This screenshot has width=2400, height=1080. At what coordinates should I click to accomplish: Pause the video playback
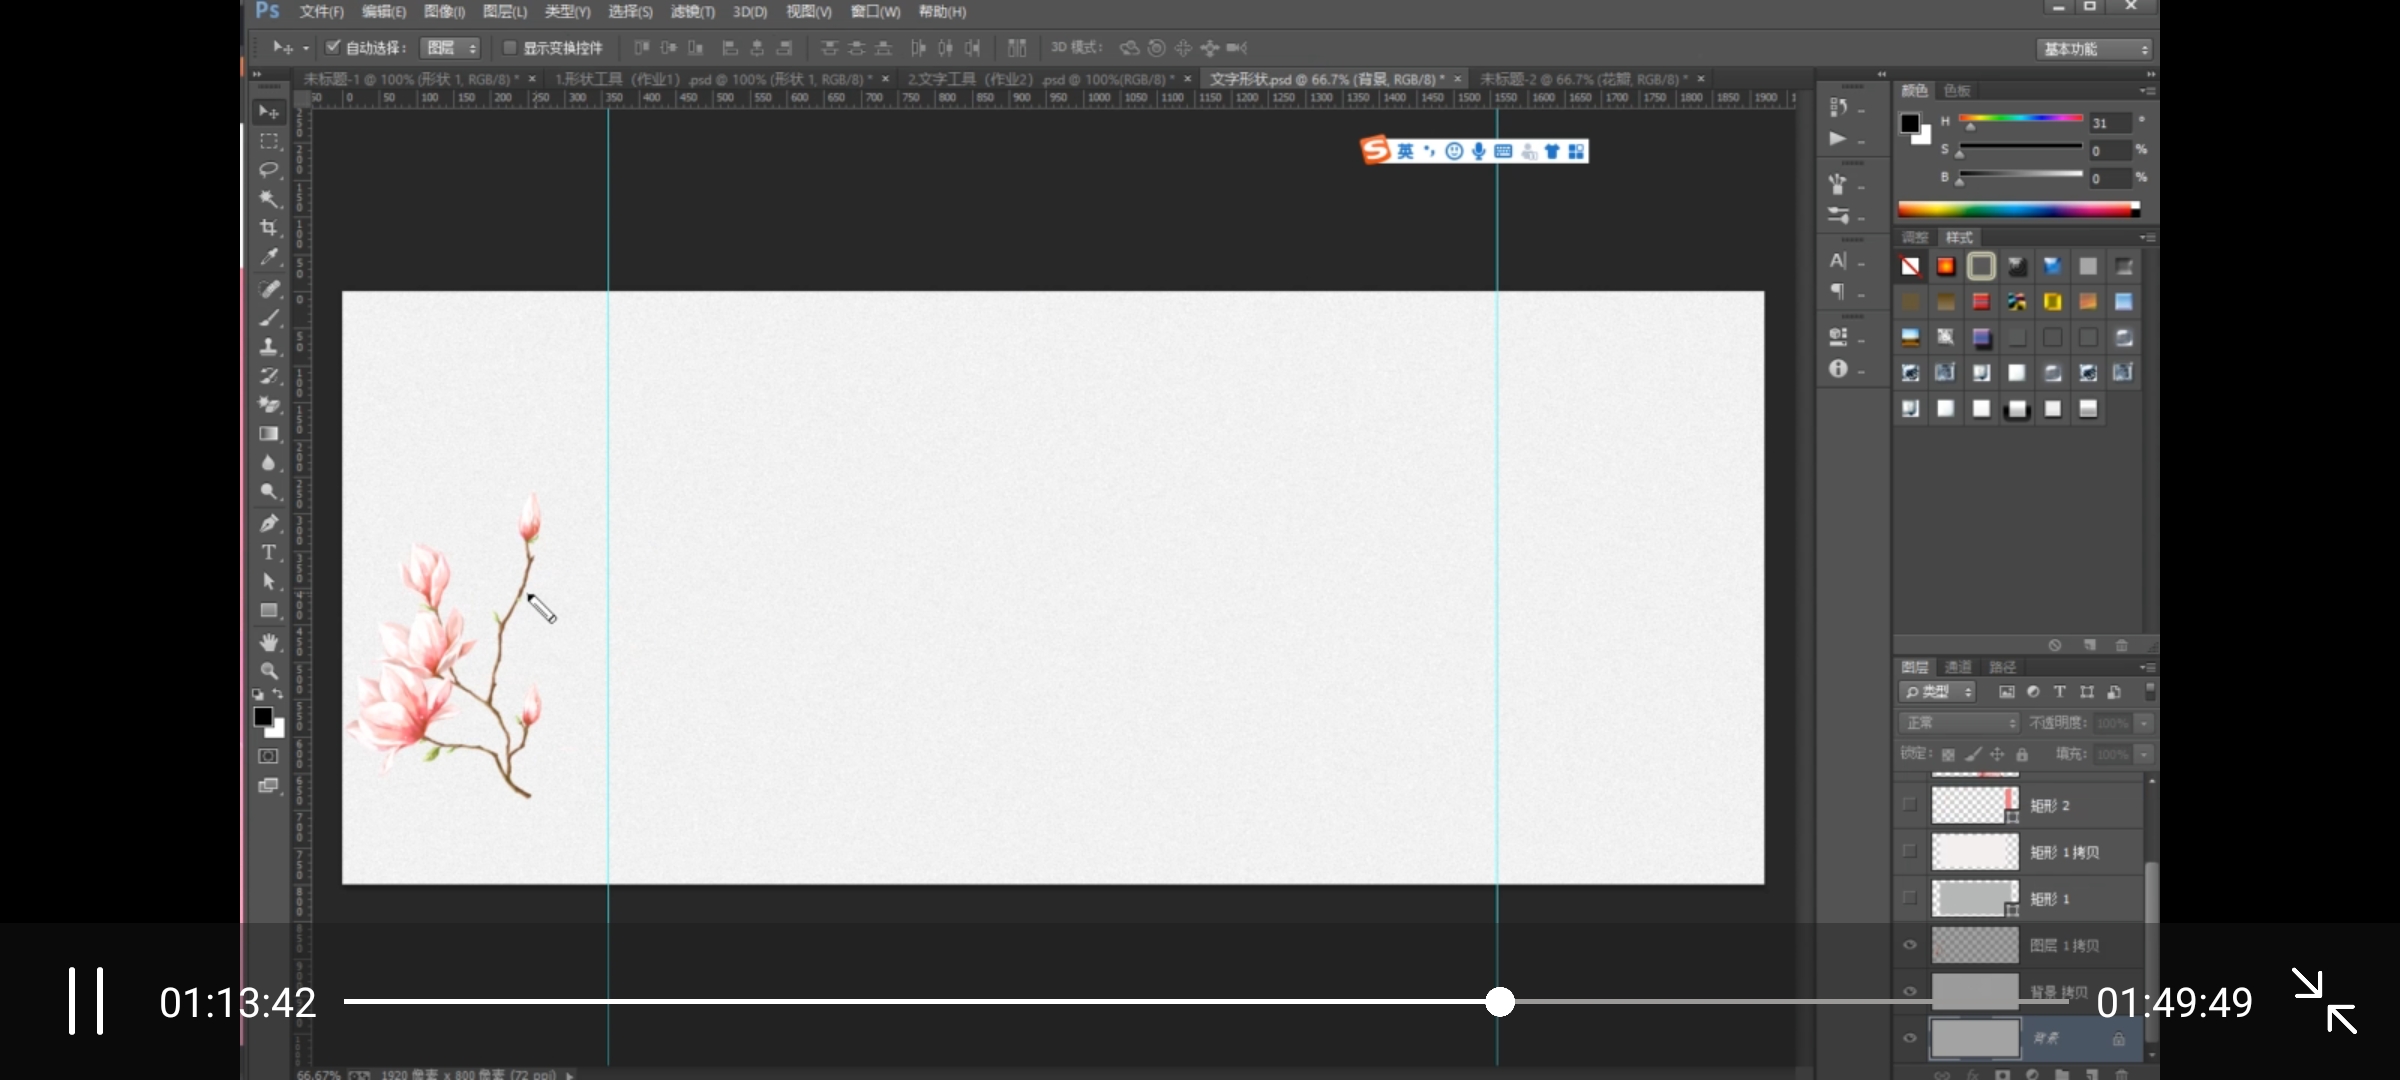(86, 1001)
